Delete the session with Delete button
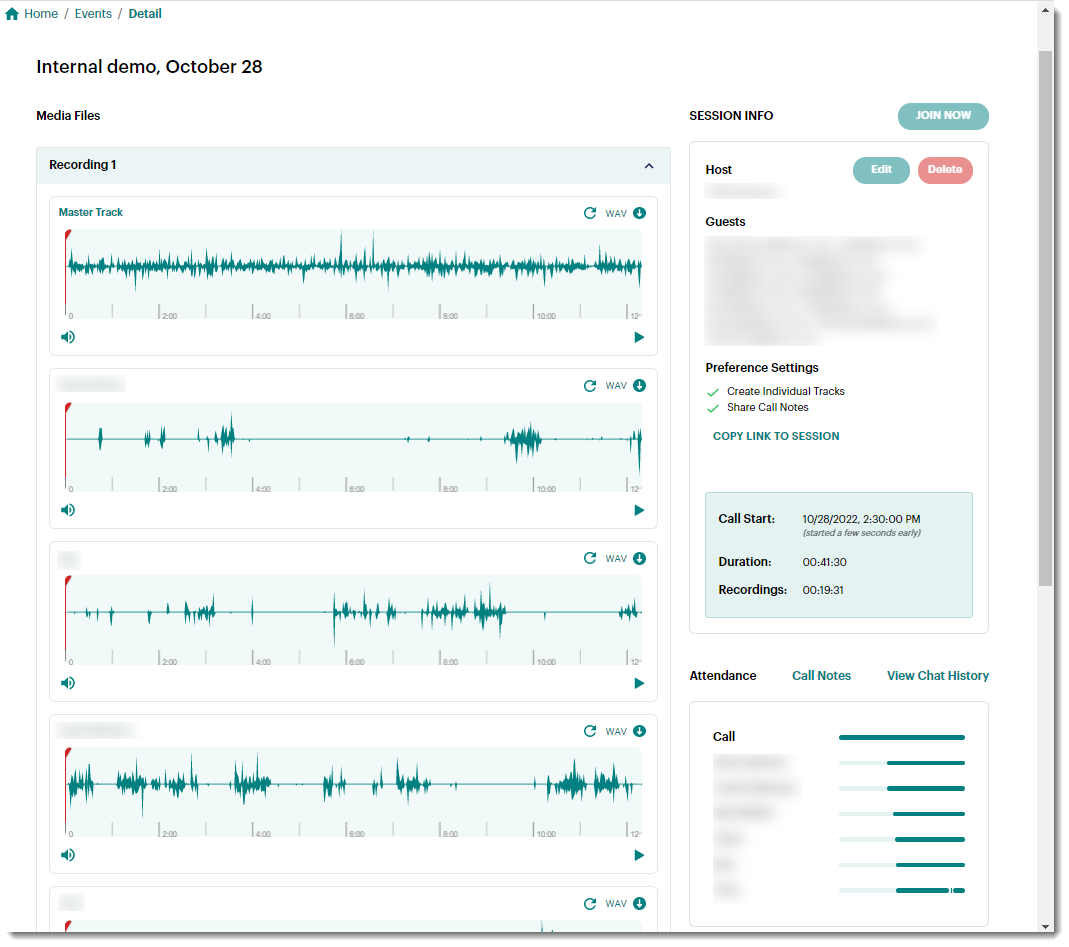The height and width of the screenshot is (947, 1069). click(x=945, y=170)
